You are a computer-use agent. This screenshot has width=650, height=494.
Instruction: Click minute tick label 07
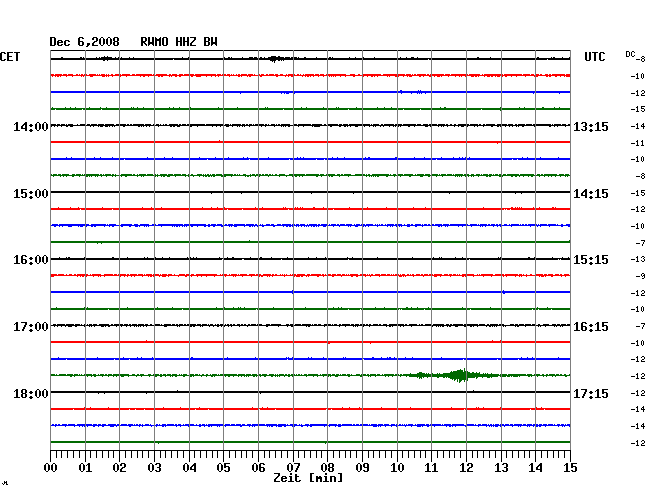[x=293, y=467]
